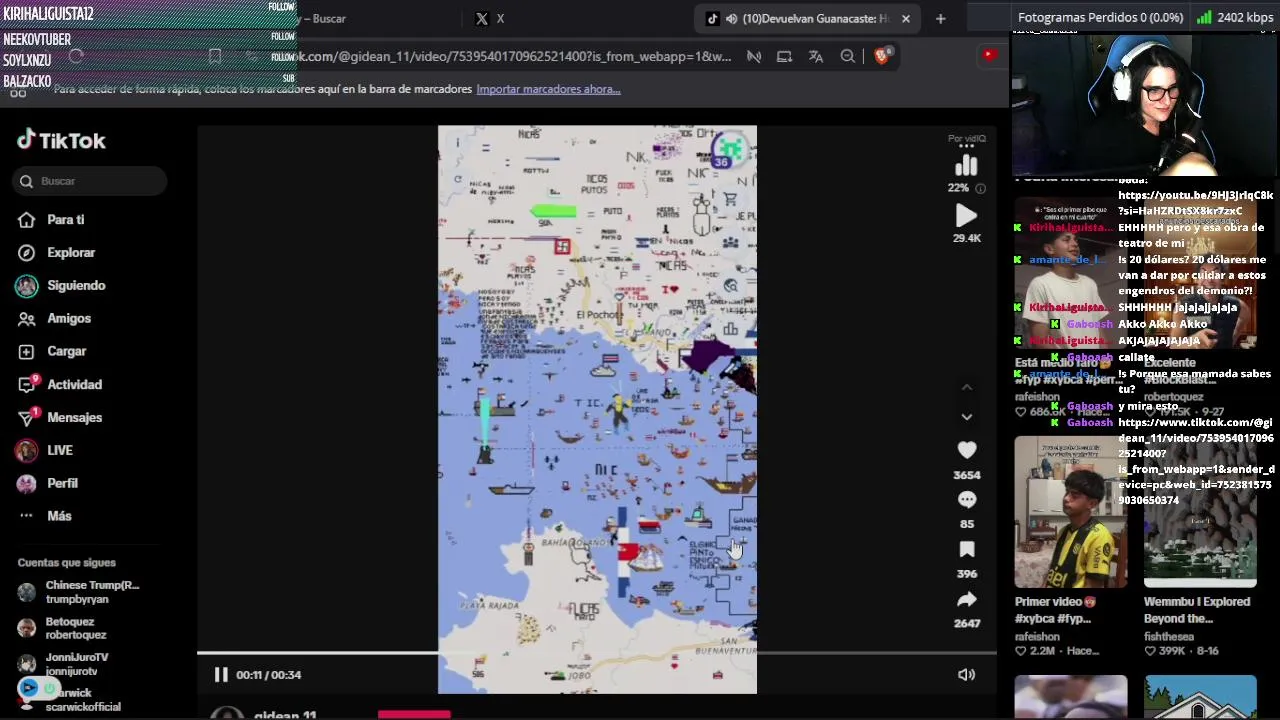Open Actividad notifications
Viewport: 1280px width, 720px height.
click(x=74, y=385)
